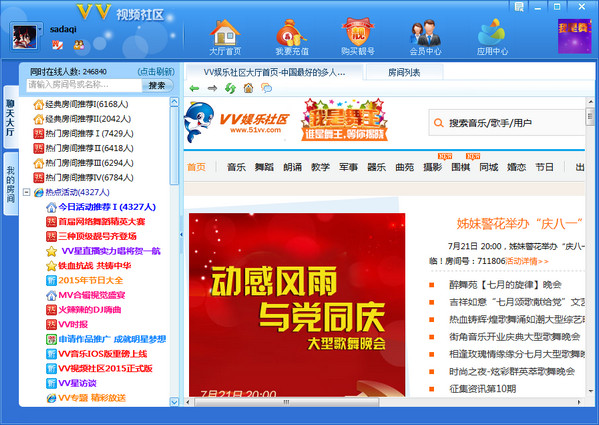The height and width of the screenshot is (425, 599).
Task: Click room list scroll-up arrow
Action: click(174, 102)
